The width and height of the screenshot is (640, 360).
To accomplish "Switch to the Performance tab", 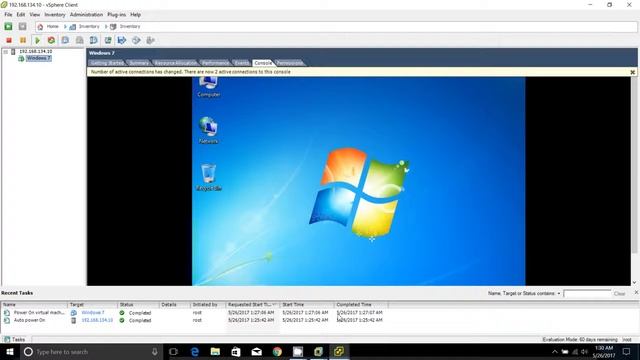I will pos(216,63).
